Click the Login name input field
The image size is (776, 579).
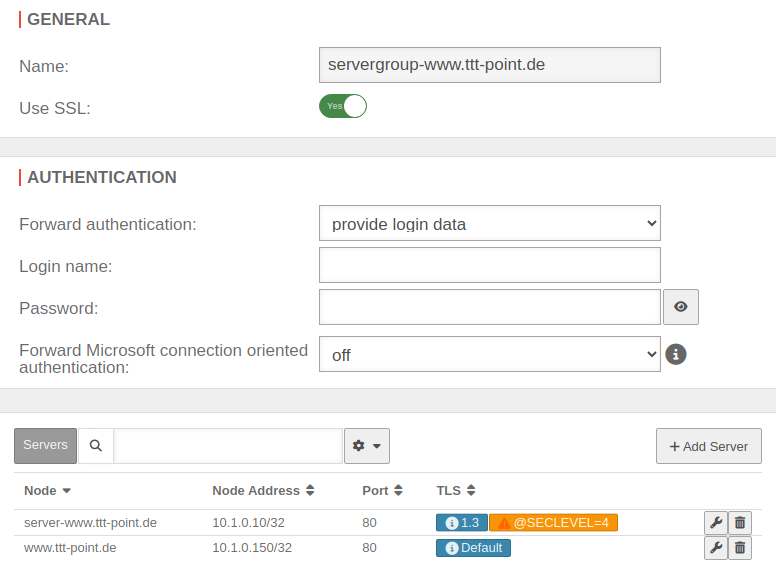489,266
